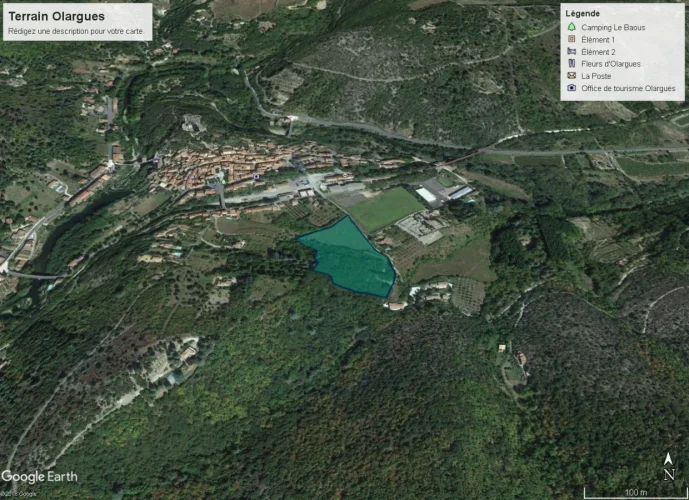Click the 'Rédigez une description' placeholder text
The height and width of the screenshot is (500, 689).
tap(74, 31)
